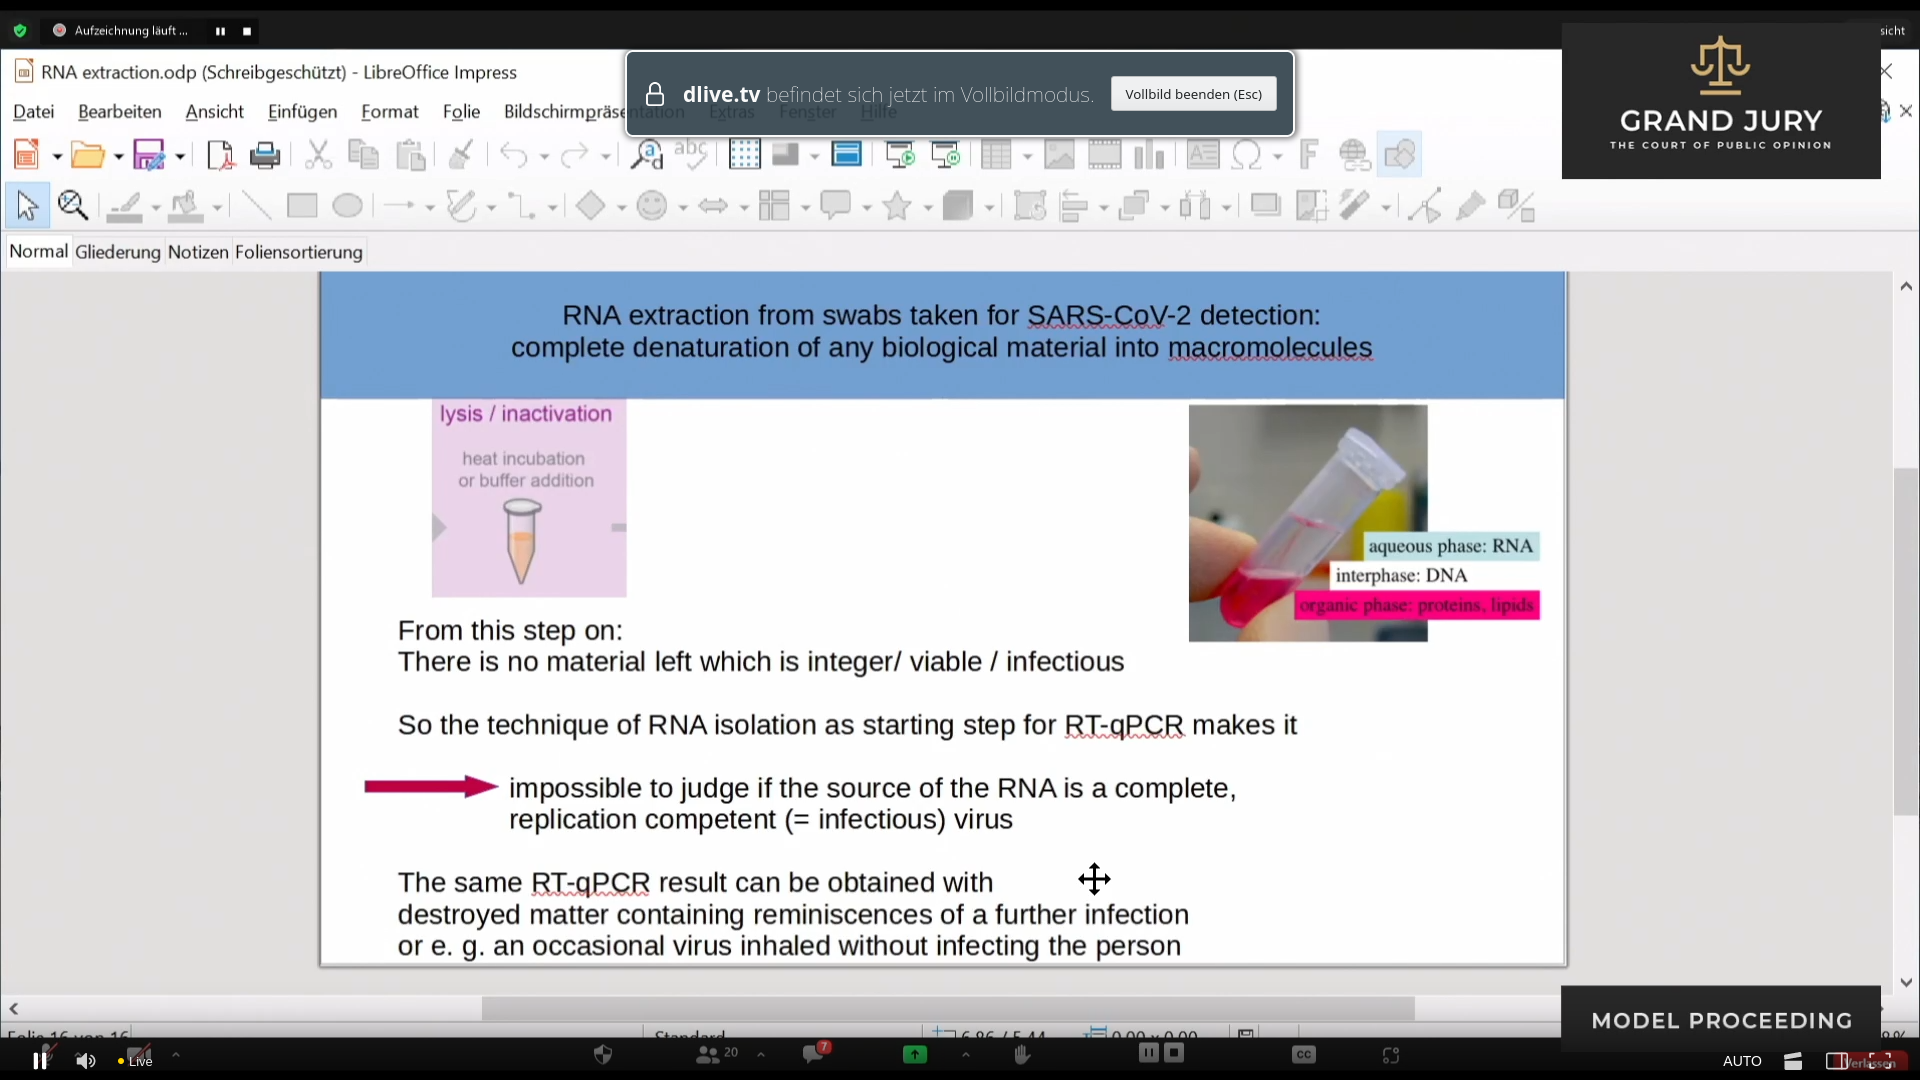The width and height of the screenshot is (1920, 1080).
Task: Expand the Insert Table dropdown arrow
Action: point(1027,156)
